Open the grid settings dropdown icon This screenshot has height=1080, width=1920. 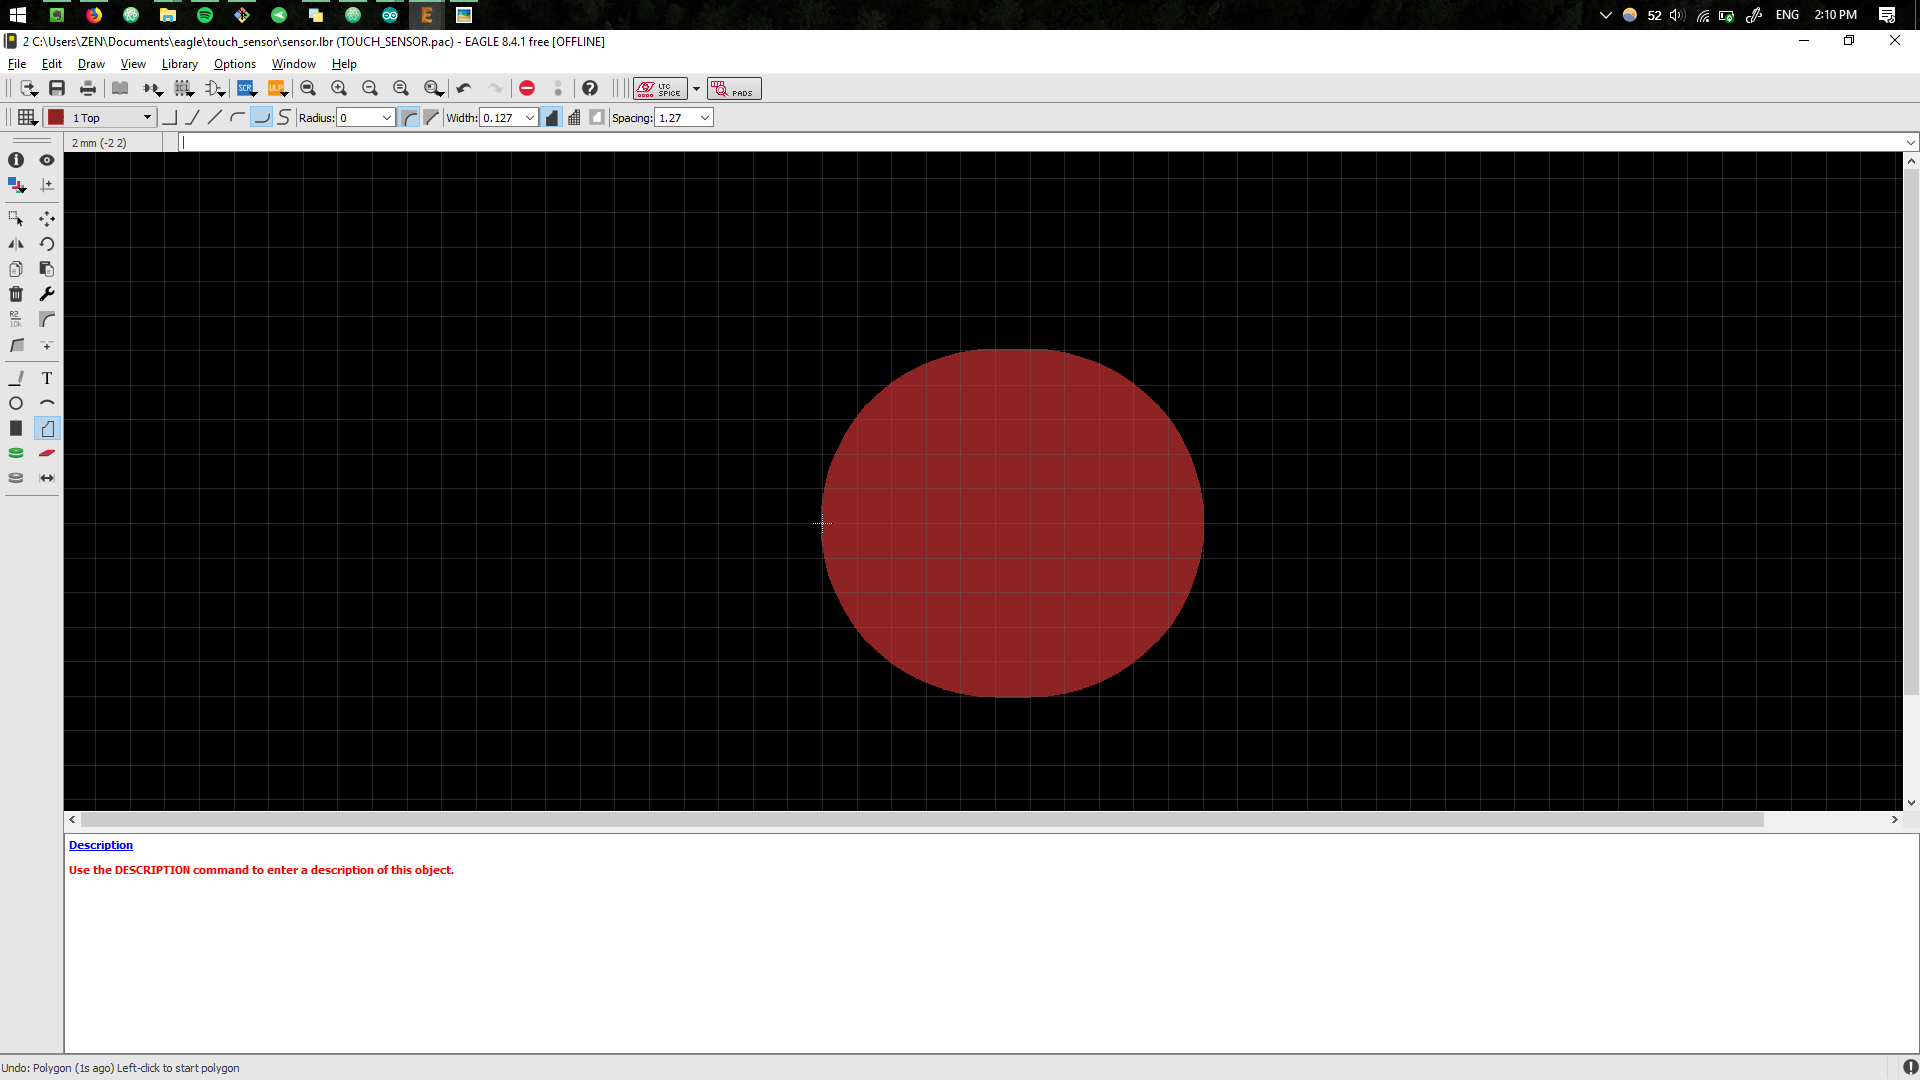point(28,117)
